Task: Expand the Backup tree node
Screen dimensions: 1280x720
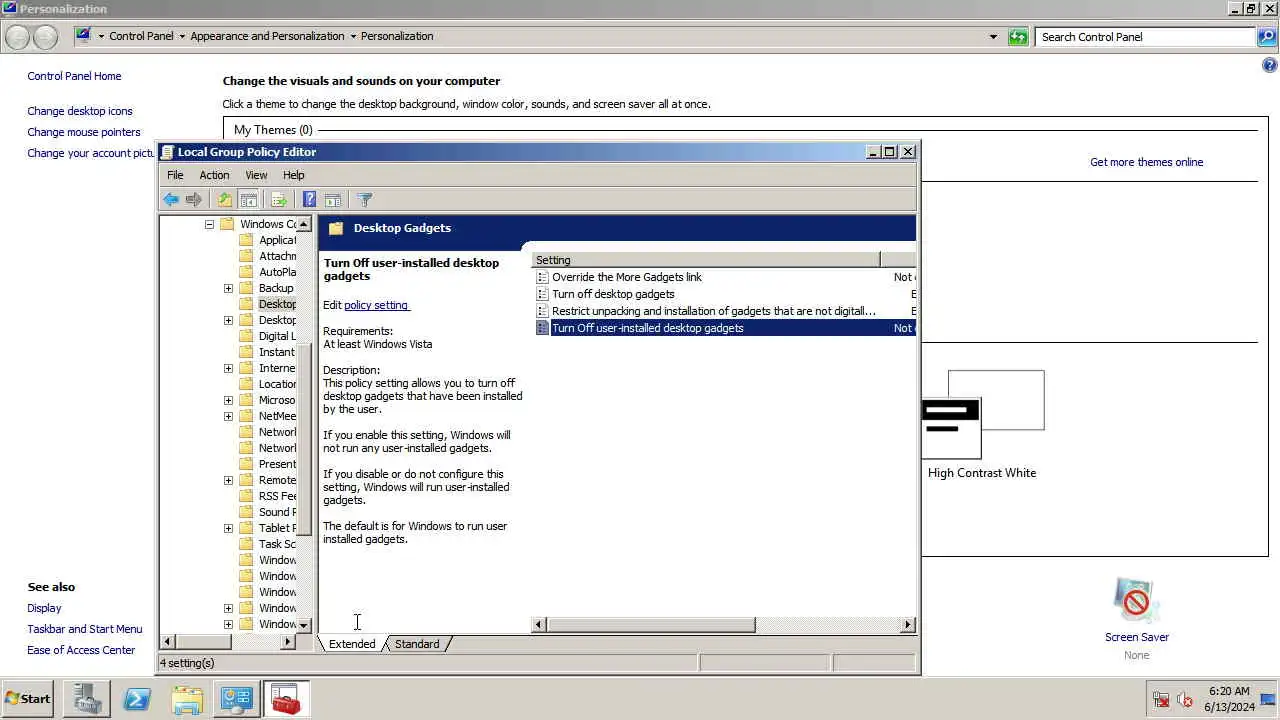Action: [x=228, y=288]
